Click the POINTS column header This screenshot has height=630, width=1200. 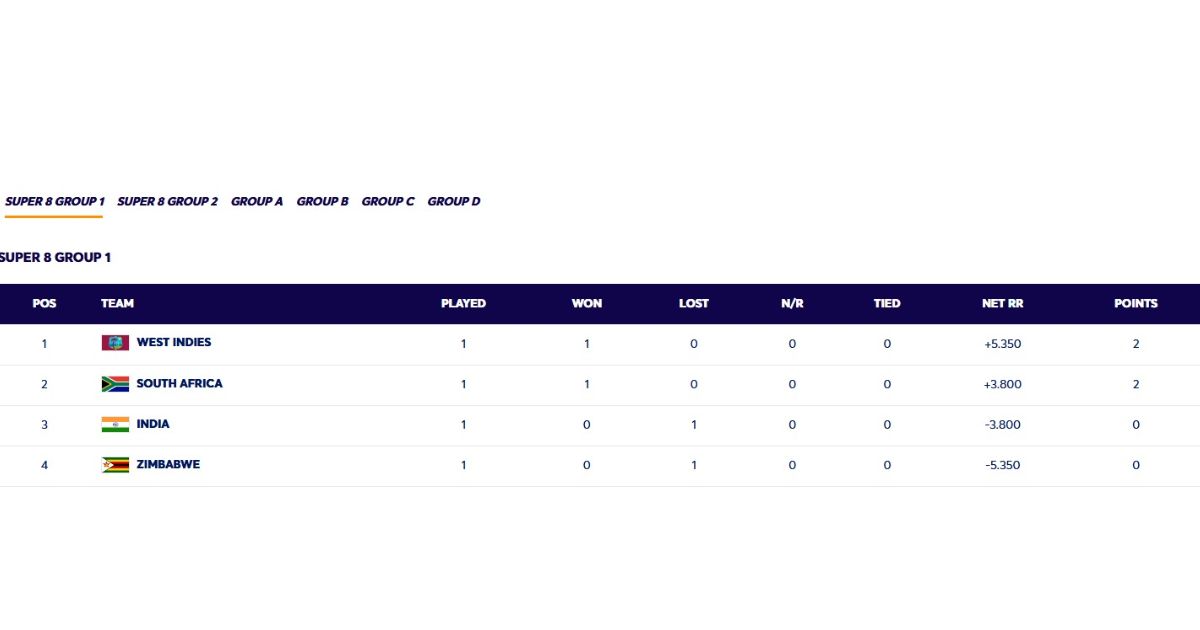1136,303
